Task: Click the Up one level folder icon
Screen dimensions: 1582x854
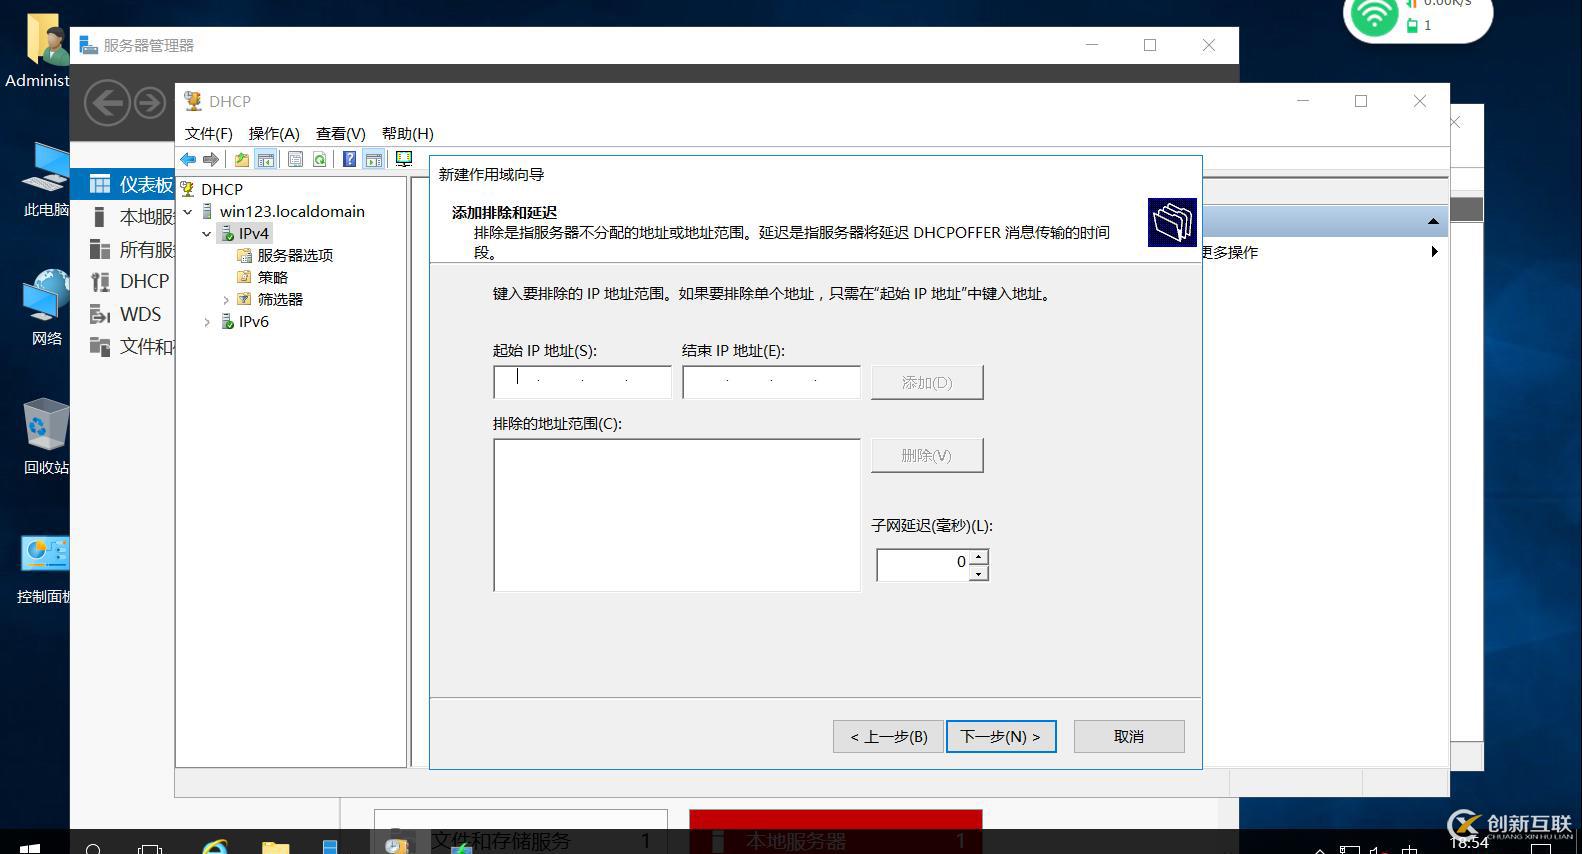Action: 242,159
